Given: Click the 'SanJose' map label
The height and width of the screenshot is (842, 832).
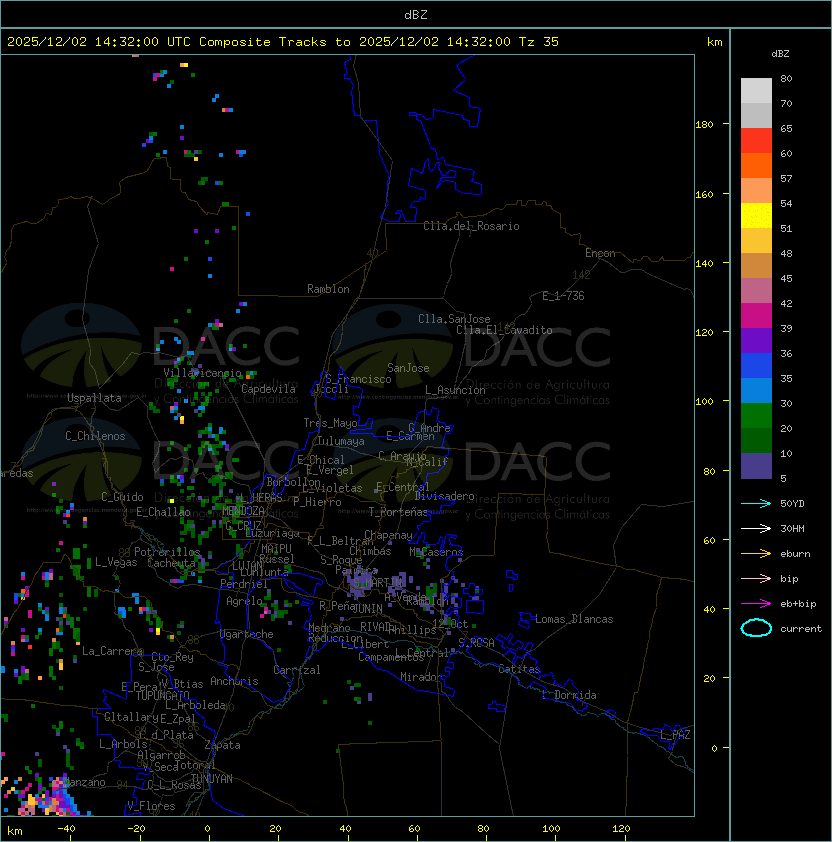Looking at the screenshot, I should point(408,368).
